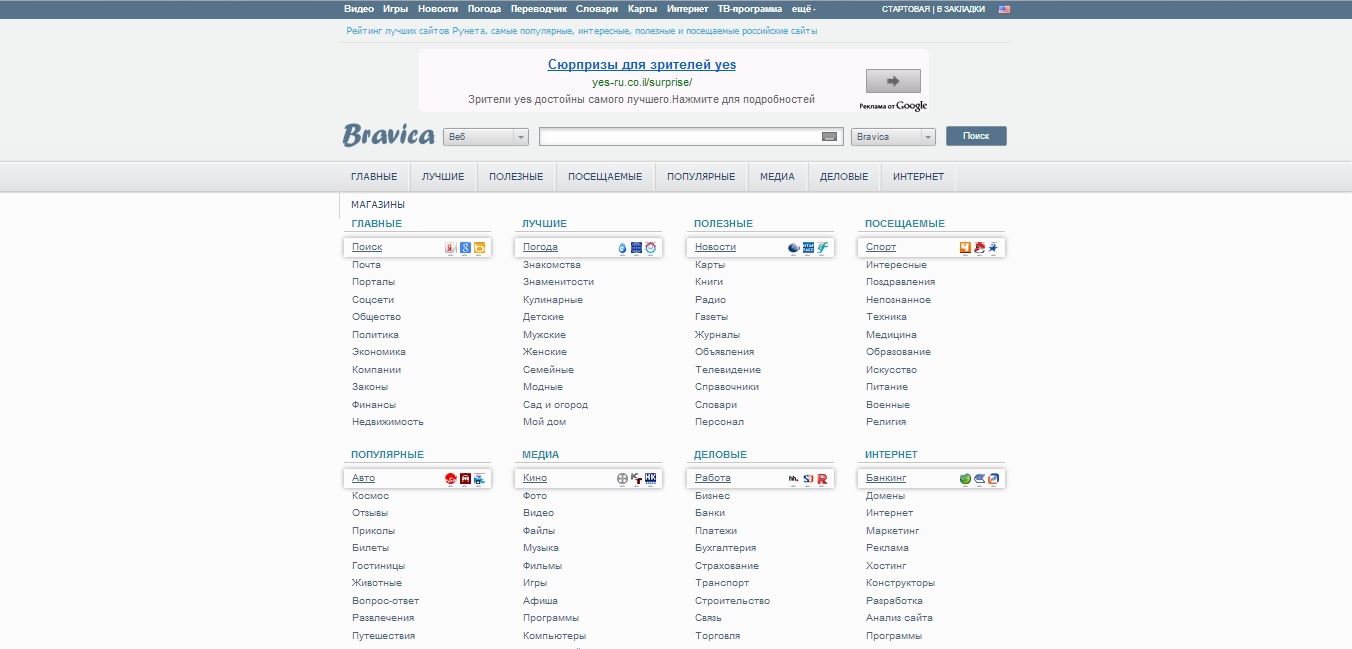Open the Путешествия category link
This screenshot has width=1352, height=649.
click(383, 636)
